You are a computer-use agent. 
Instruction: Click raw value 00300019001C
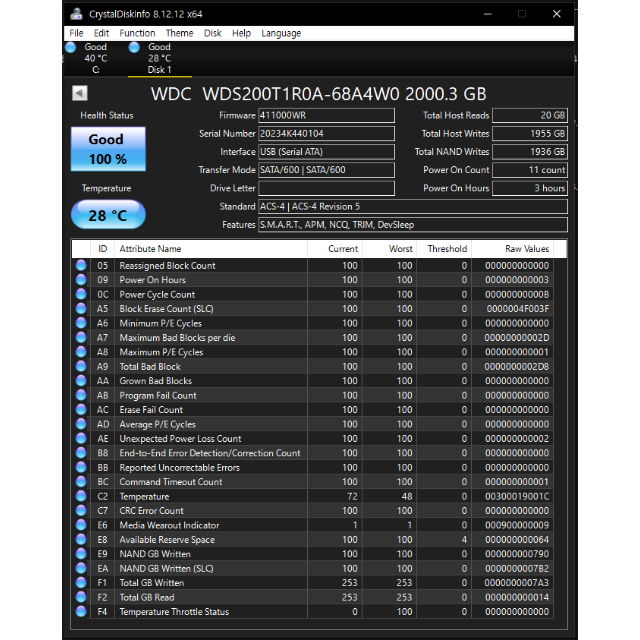(x=517, y=496)
